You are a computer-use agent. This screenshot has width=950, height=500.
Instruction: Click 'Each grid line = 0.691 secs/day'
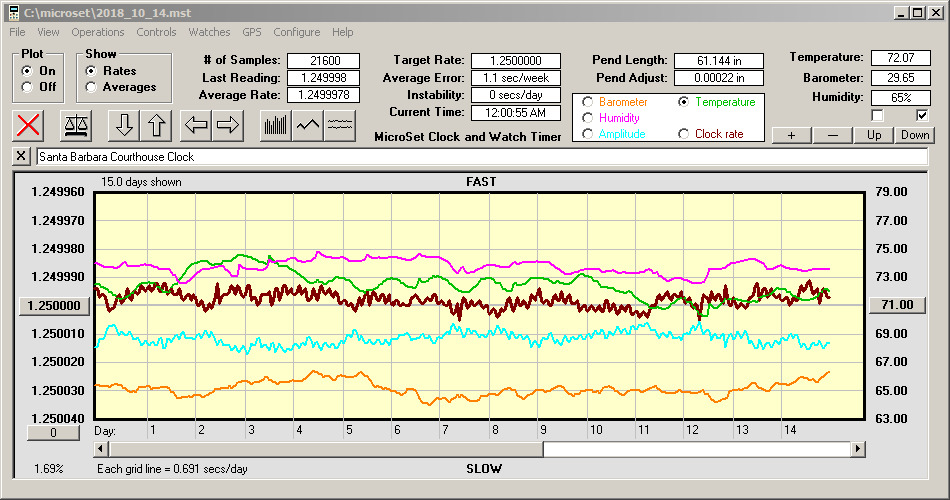[x=172, y=468]
